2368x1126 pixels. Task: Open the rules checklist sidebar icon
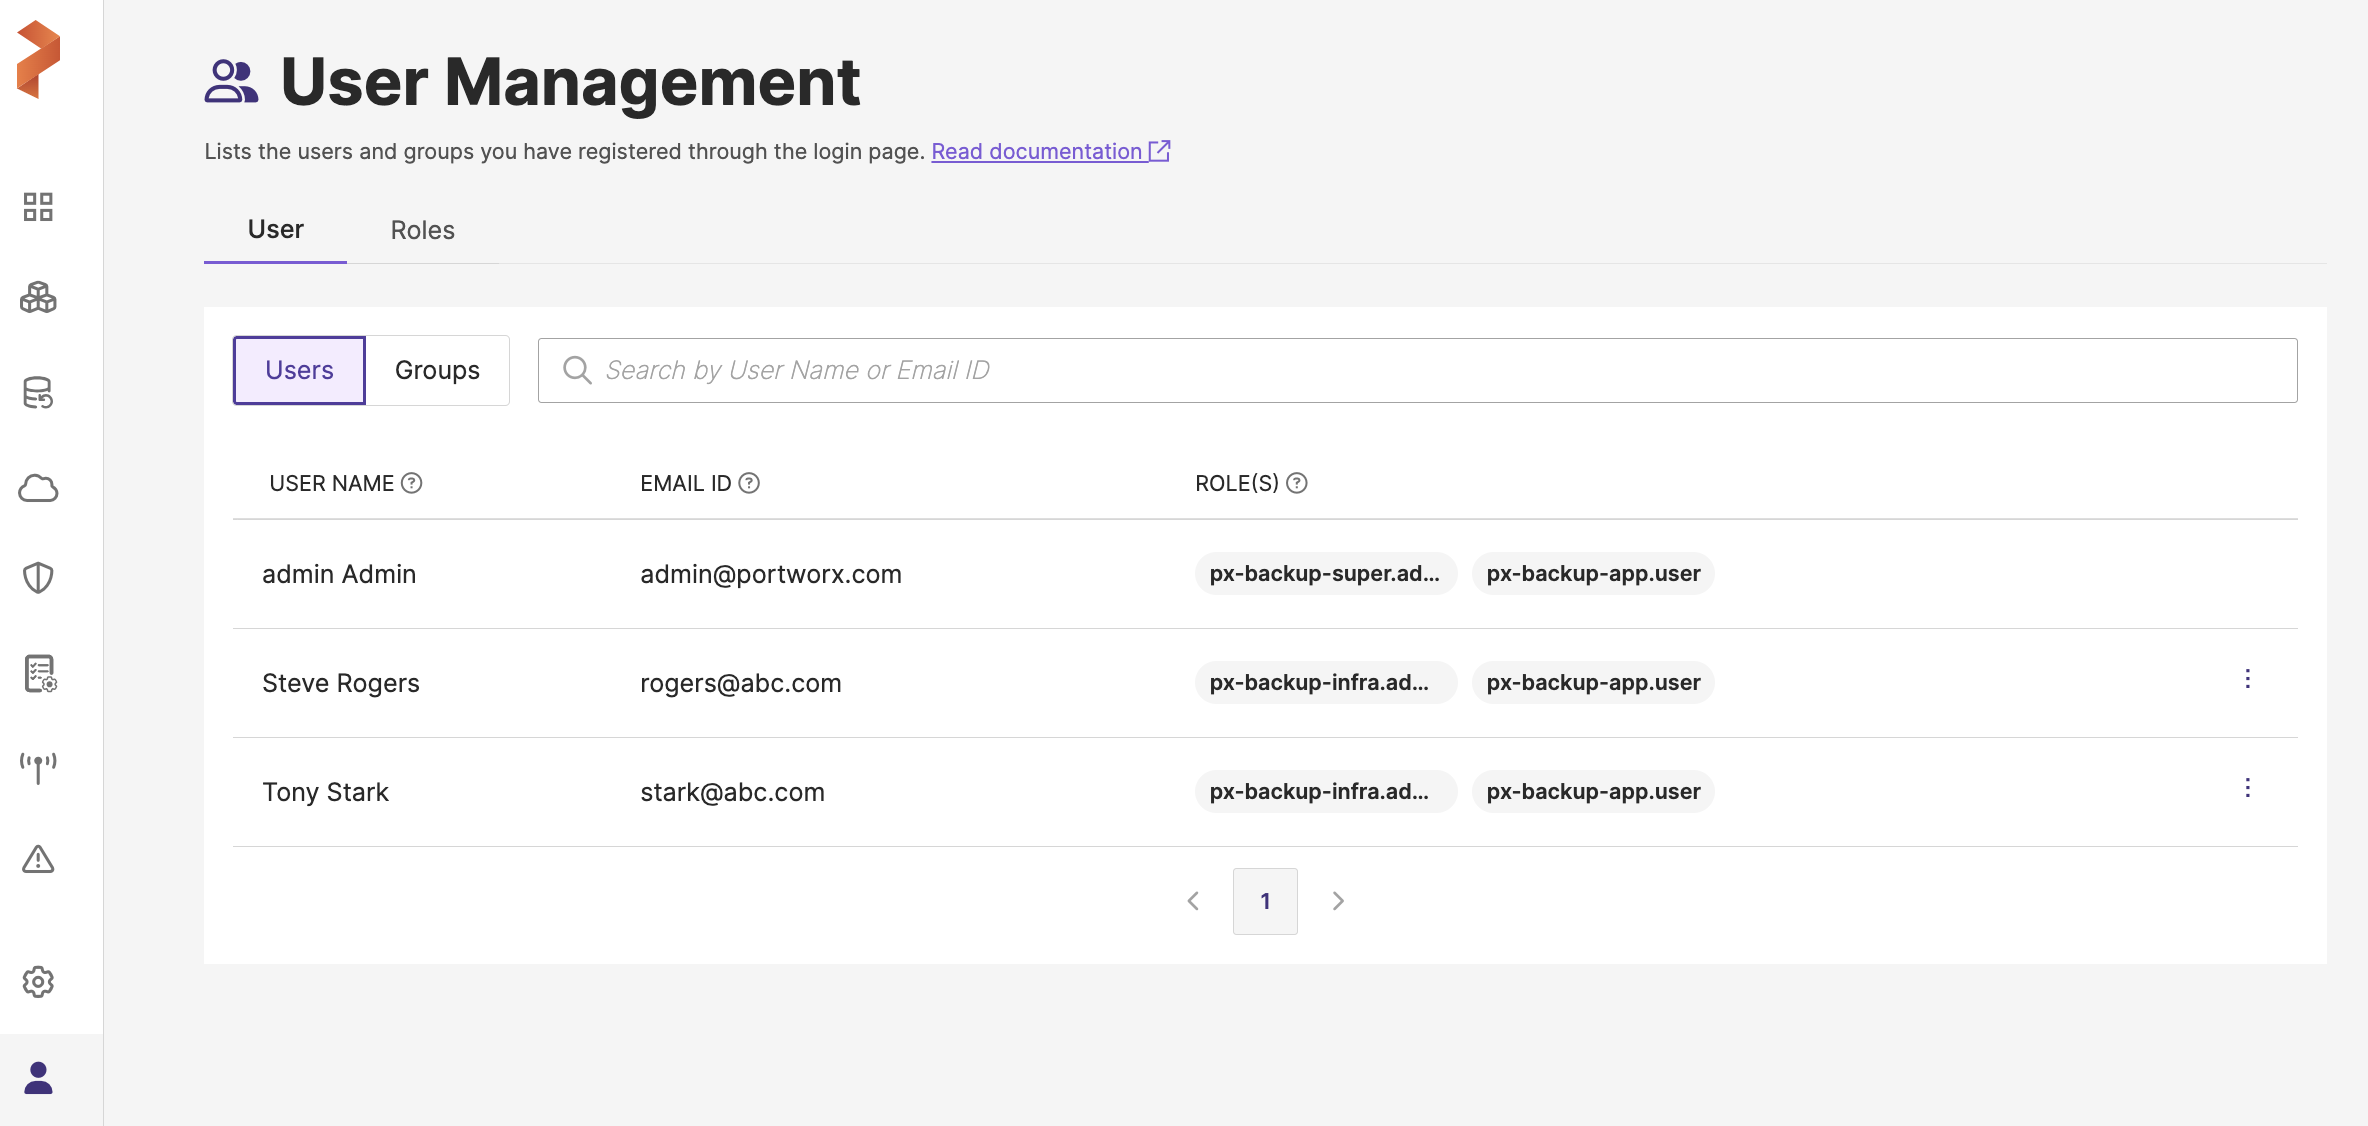pos(40,674)
